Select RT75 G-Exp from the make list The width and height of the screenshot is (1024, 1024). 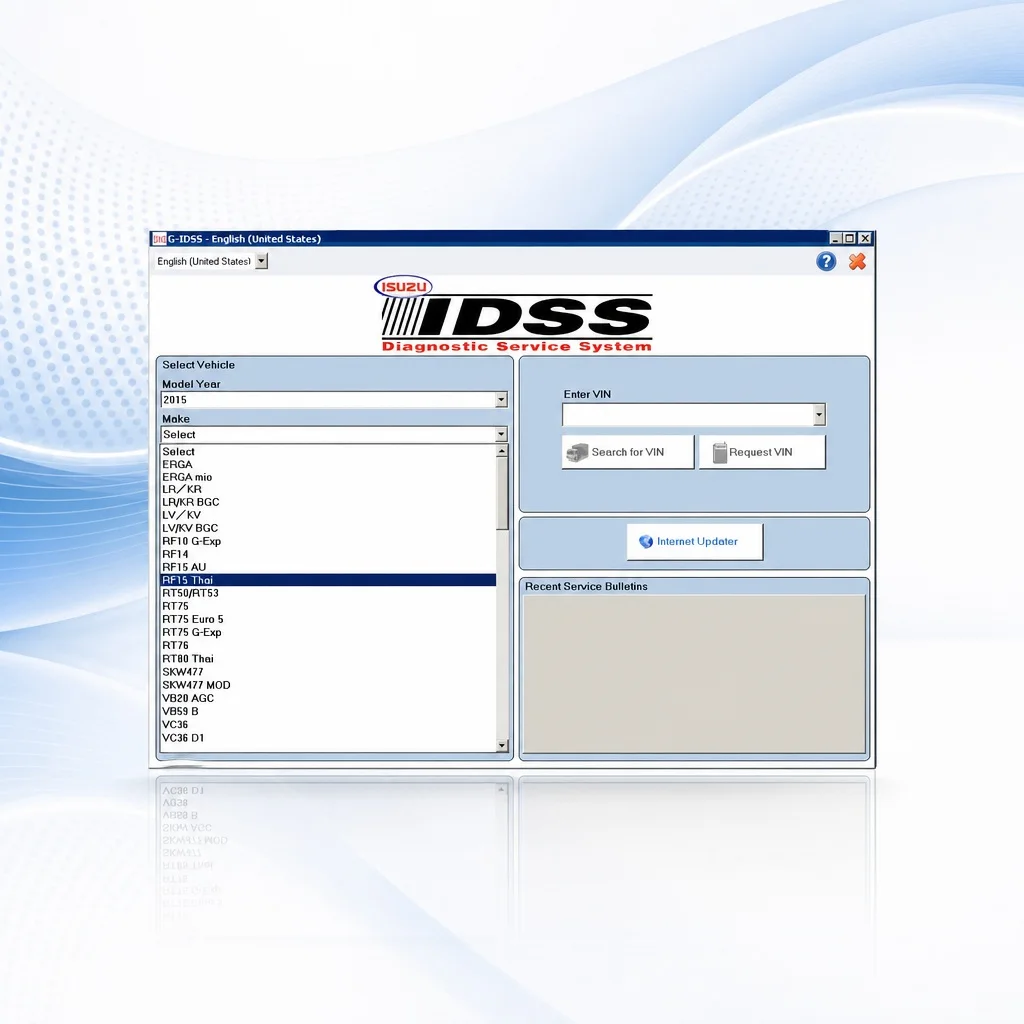point(328,632)
